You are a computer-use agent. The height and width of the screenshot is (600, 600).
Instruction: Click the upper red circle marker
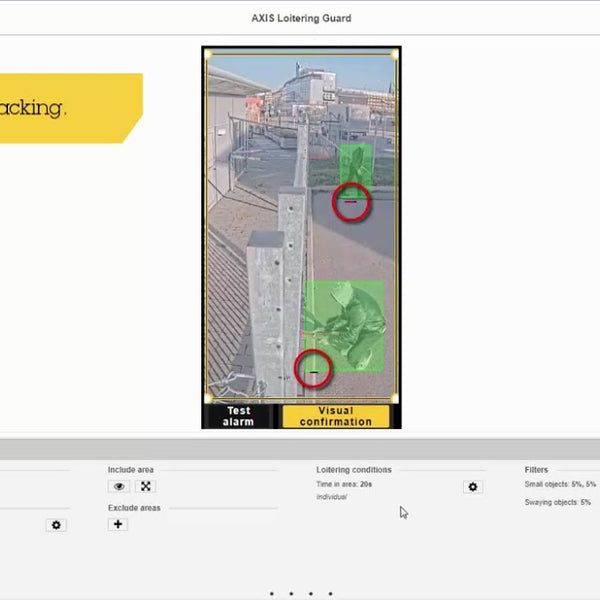(x=351, y=202)
